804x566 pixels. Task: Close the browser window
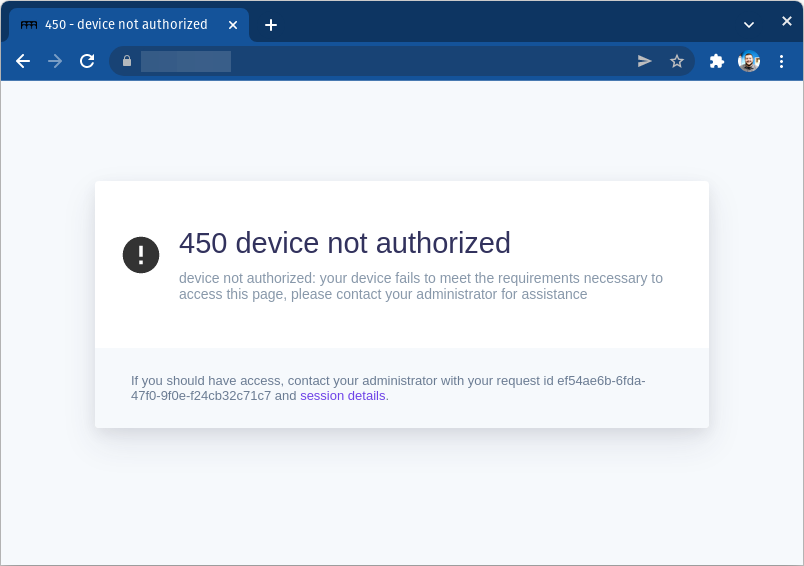[x=787, y=21]
